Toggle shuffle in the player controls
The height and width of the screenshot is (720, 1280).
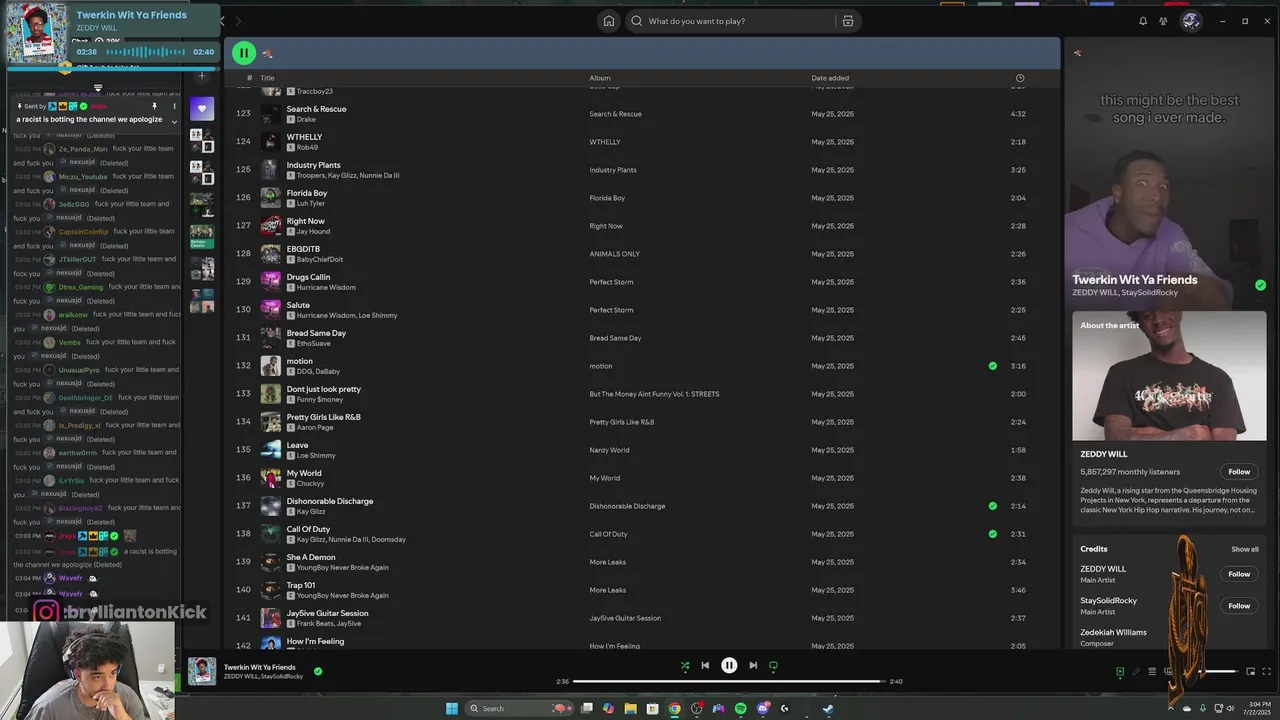point(685,665)
